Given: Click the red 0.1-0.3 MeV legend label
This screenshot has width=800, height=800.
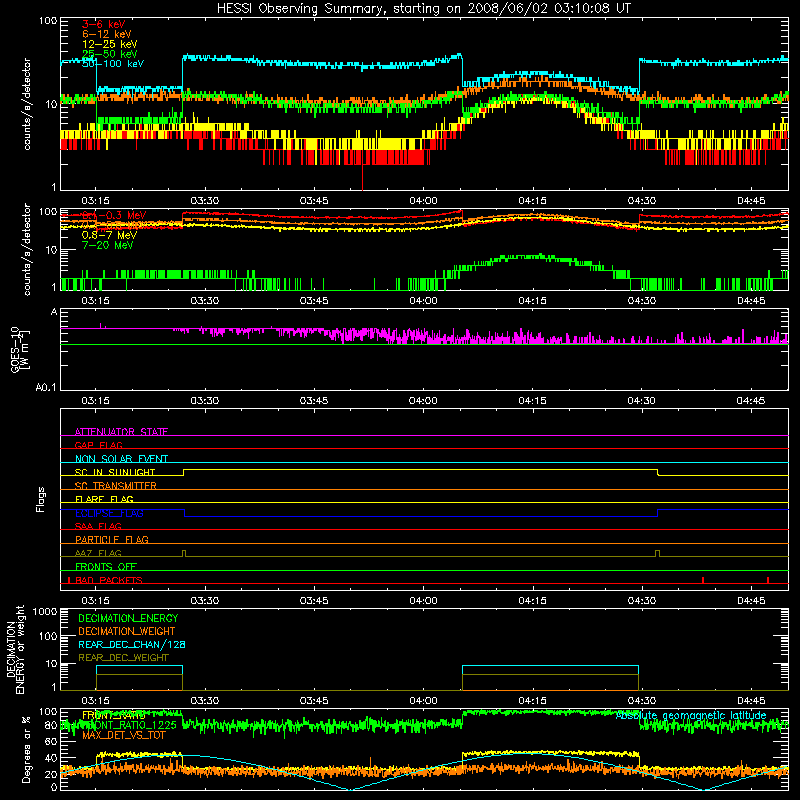Looking at the screenshot, I should pyautogui.click(x=114, y=215).
